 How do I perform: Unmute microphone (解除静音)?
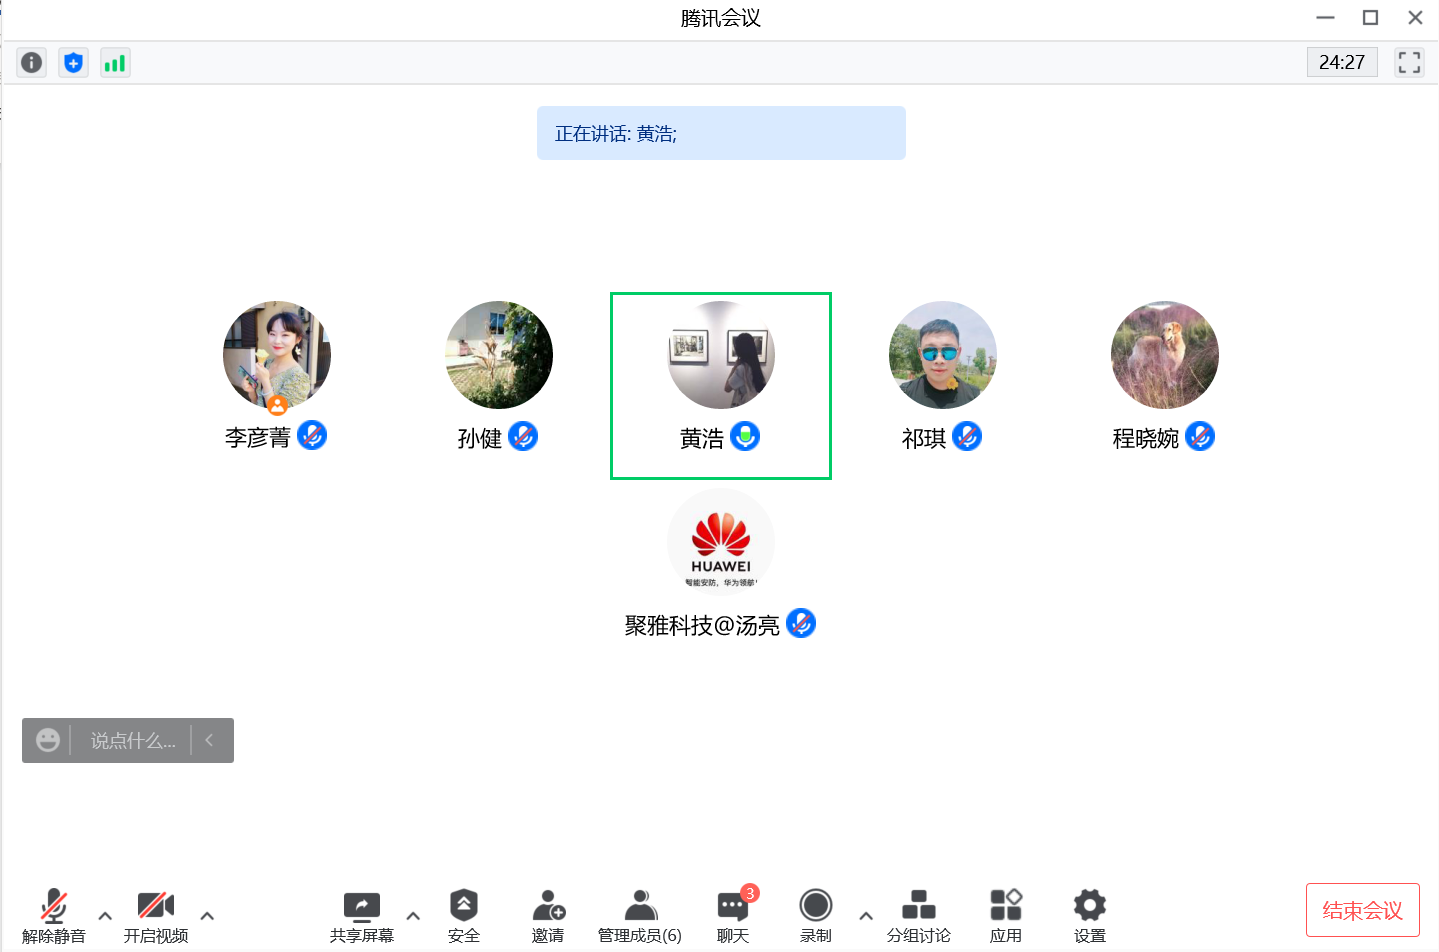coord(54,915)
